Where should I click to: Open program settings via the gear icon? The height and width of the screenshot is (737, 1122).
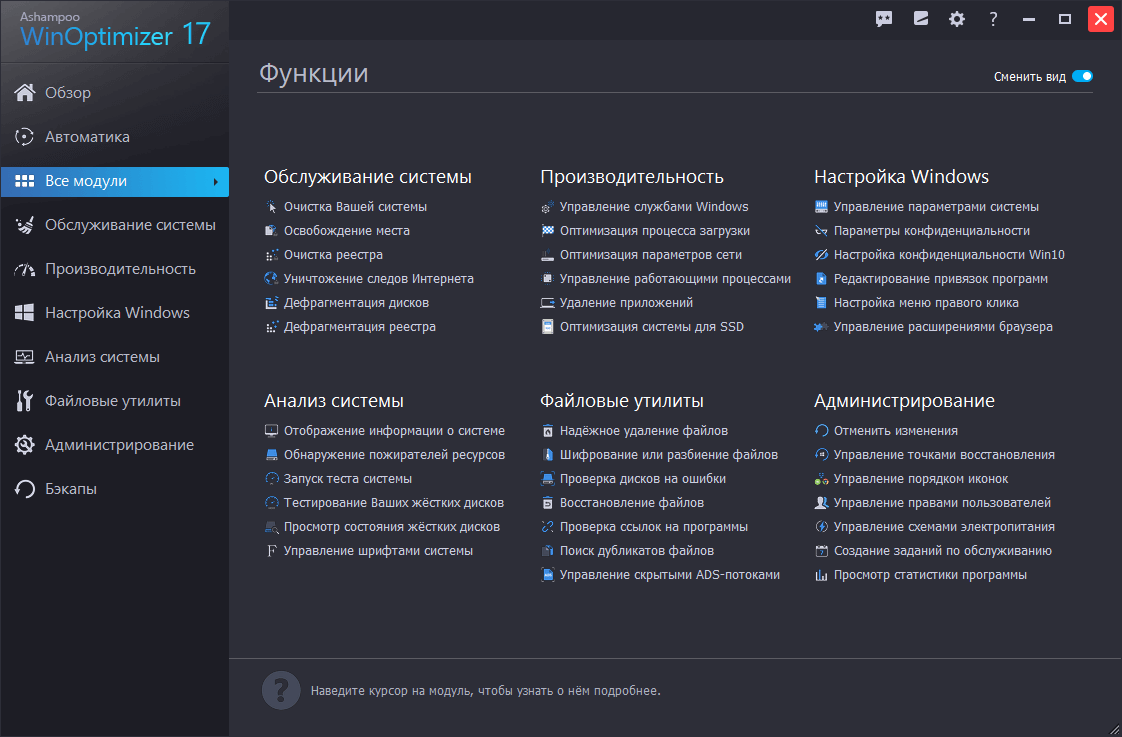956,18
